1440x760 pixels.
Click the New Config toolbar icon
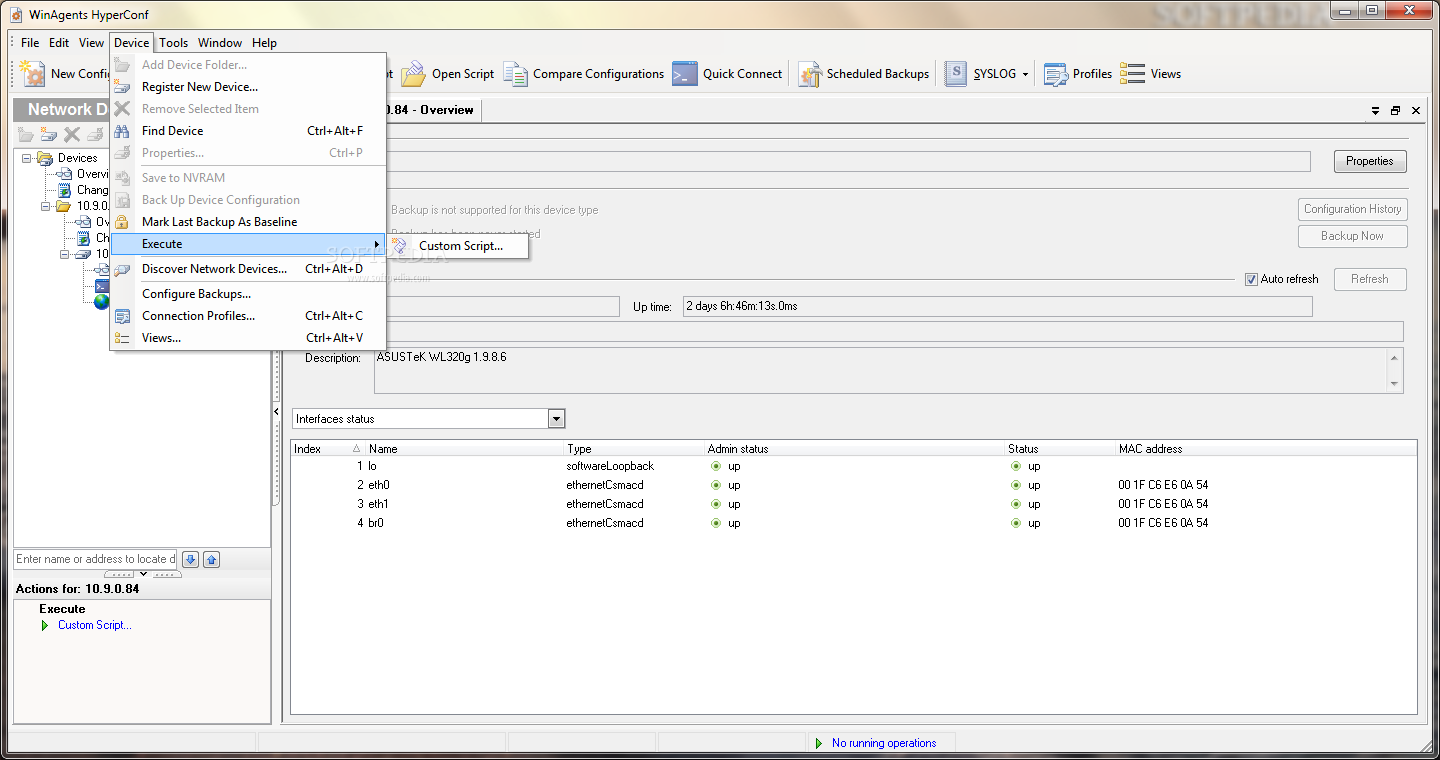click(33, 73)
